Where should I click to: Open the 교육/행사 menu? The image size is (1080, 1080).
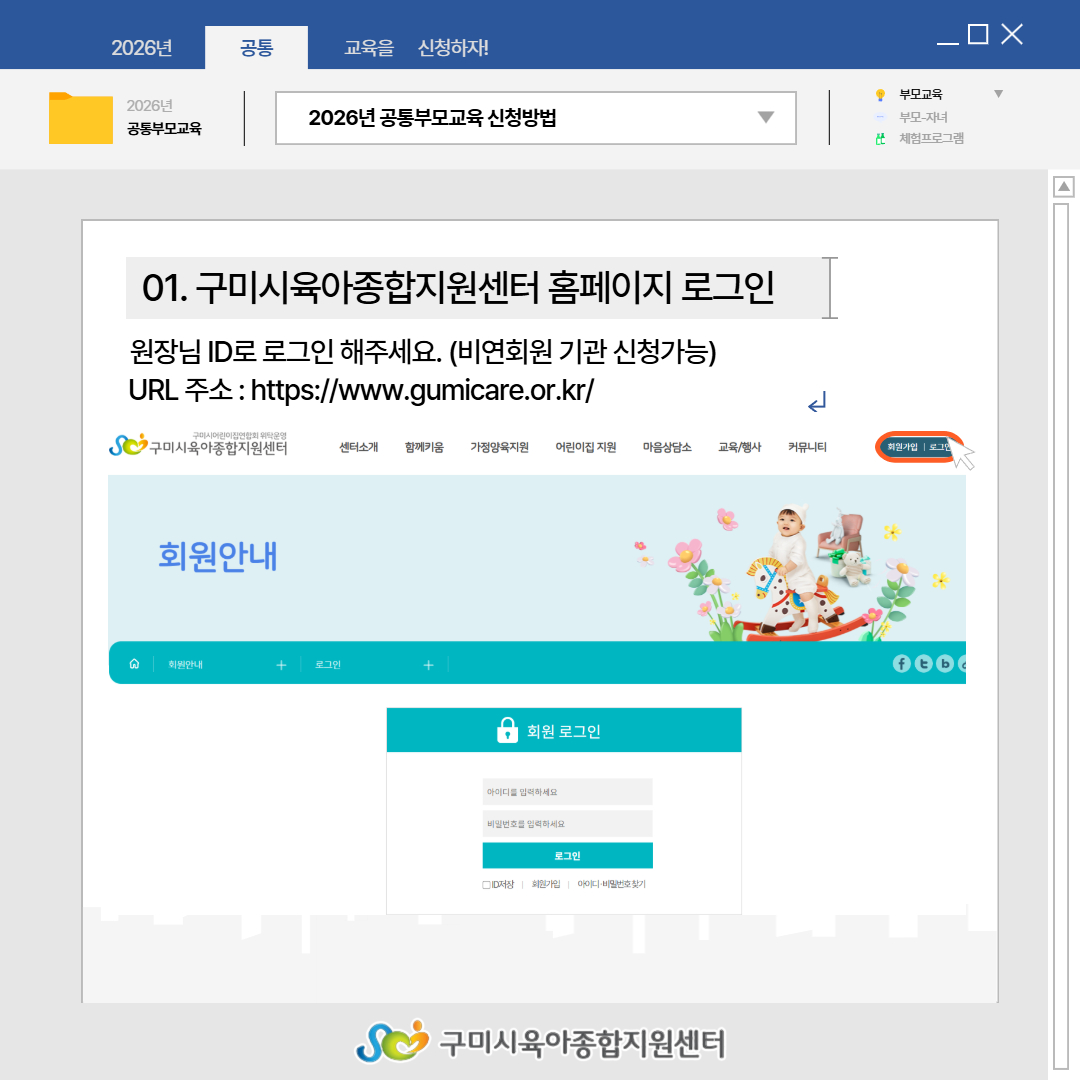(x=739, y=447)
